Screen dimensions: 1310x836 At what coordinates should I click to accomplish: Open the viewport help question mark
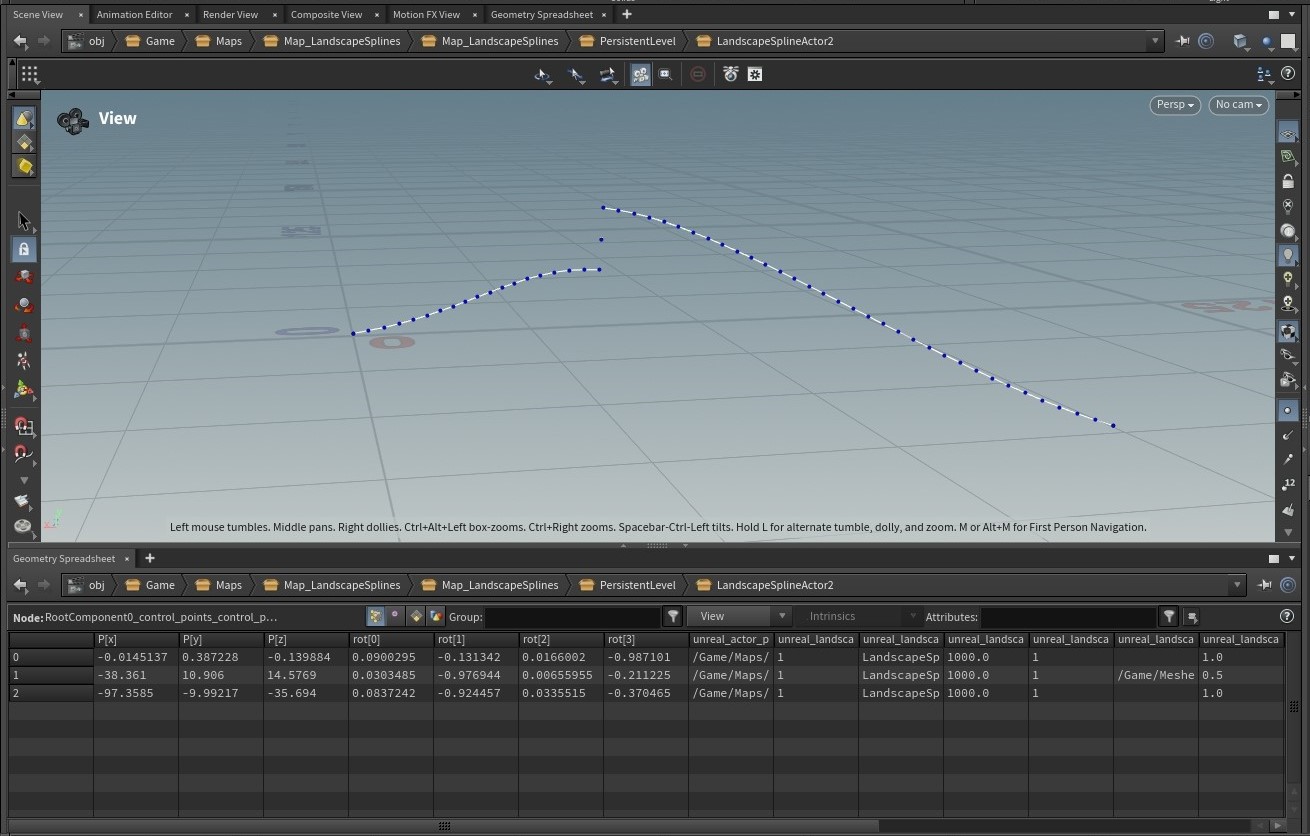1288,74
